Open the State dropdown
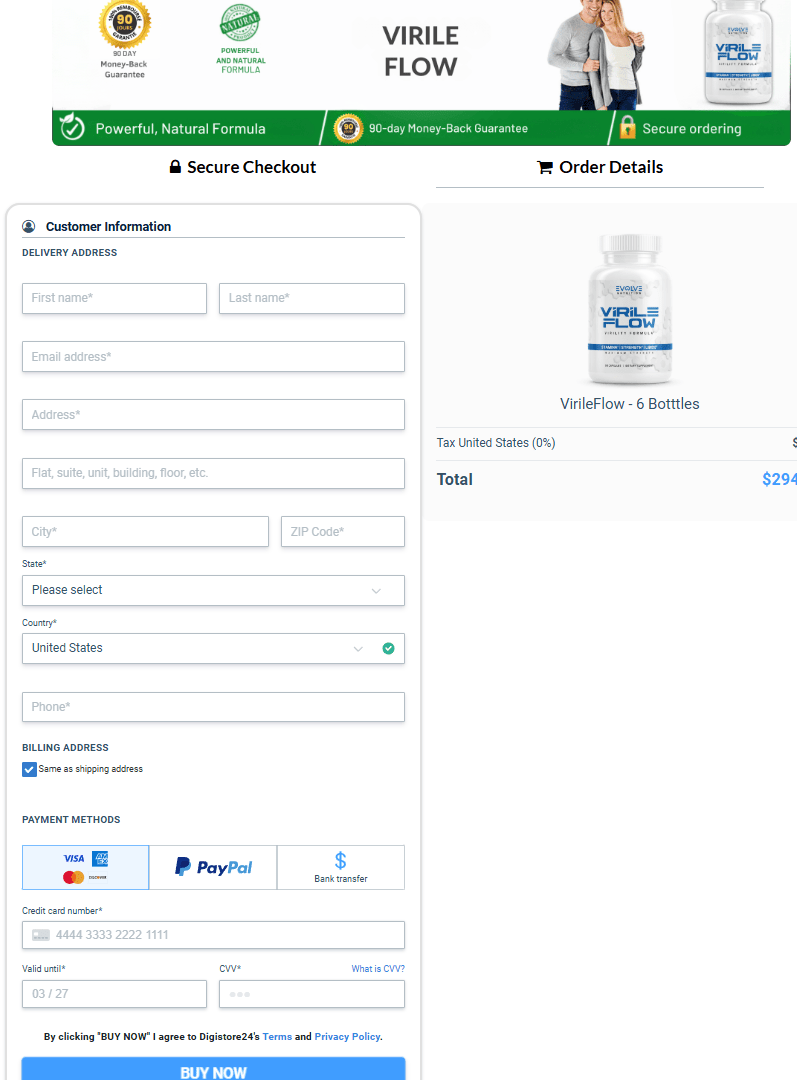The image size is (797, 1080). pos(214,590)
